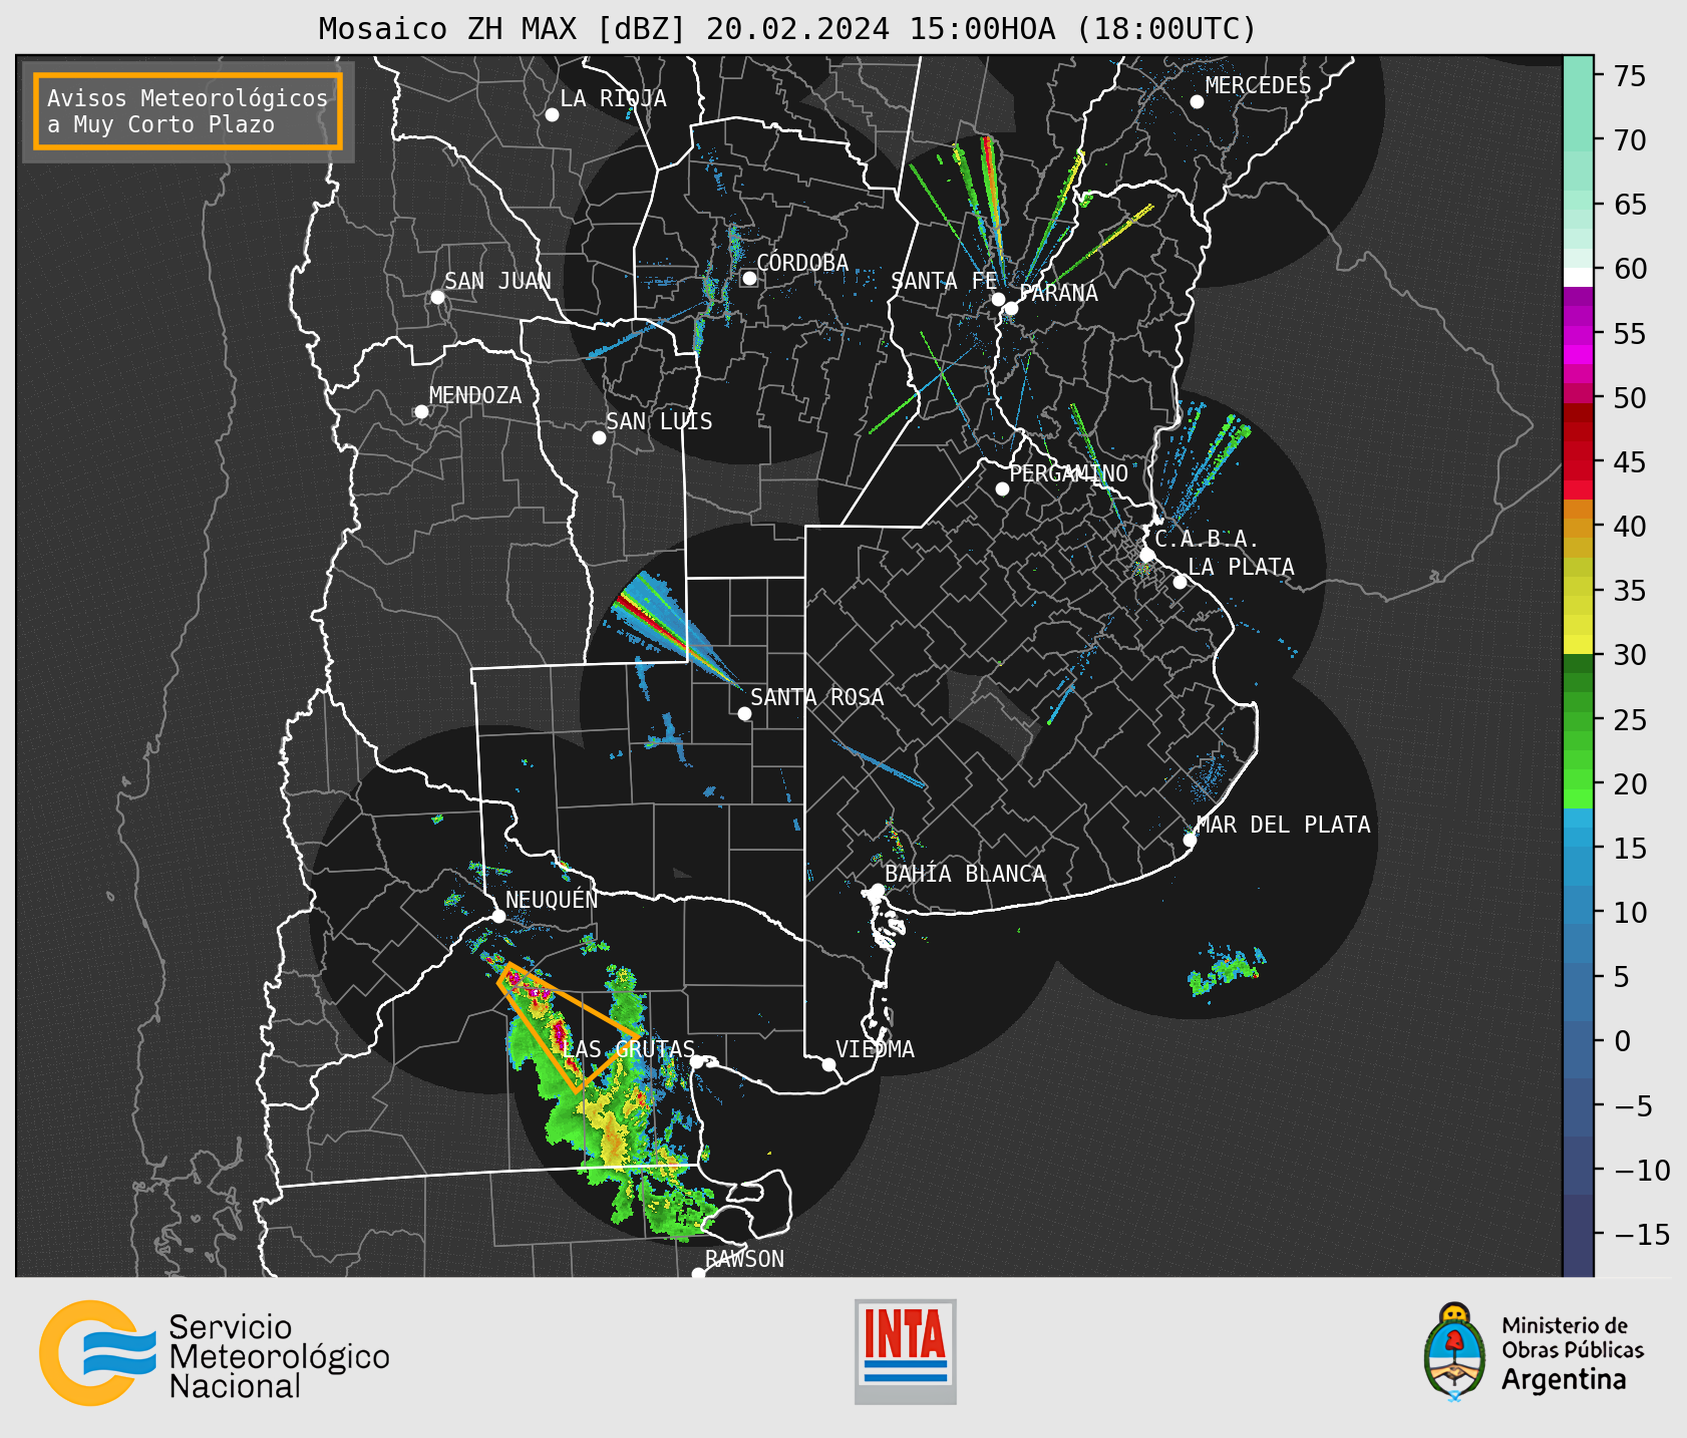This screenshot has height=1438, width=1687.
Task: Click the radar echo cluster offshore Mar del Plata
Action: [x=1226, y=969]
